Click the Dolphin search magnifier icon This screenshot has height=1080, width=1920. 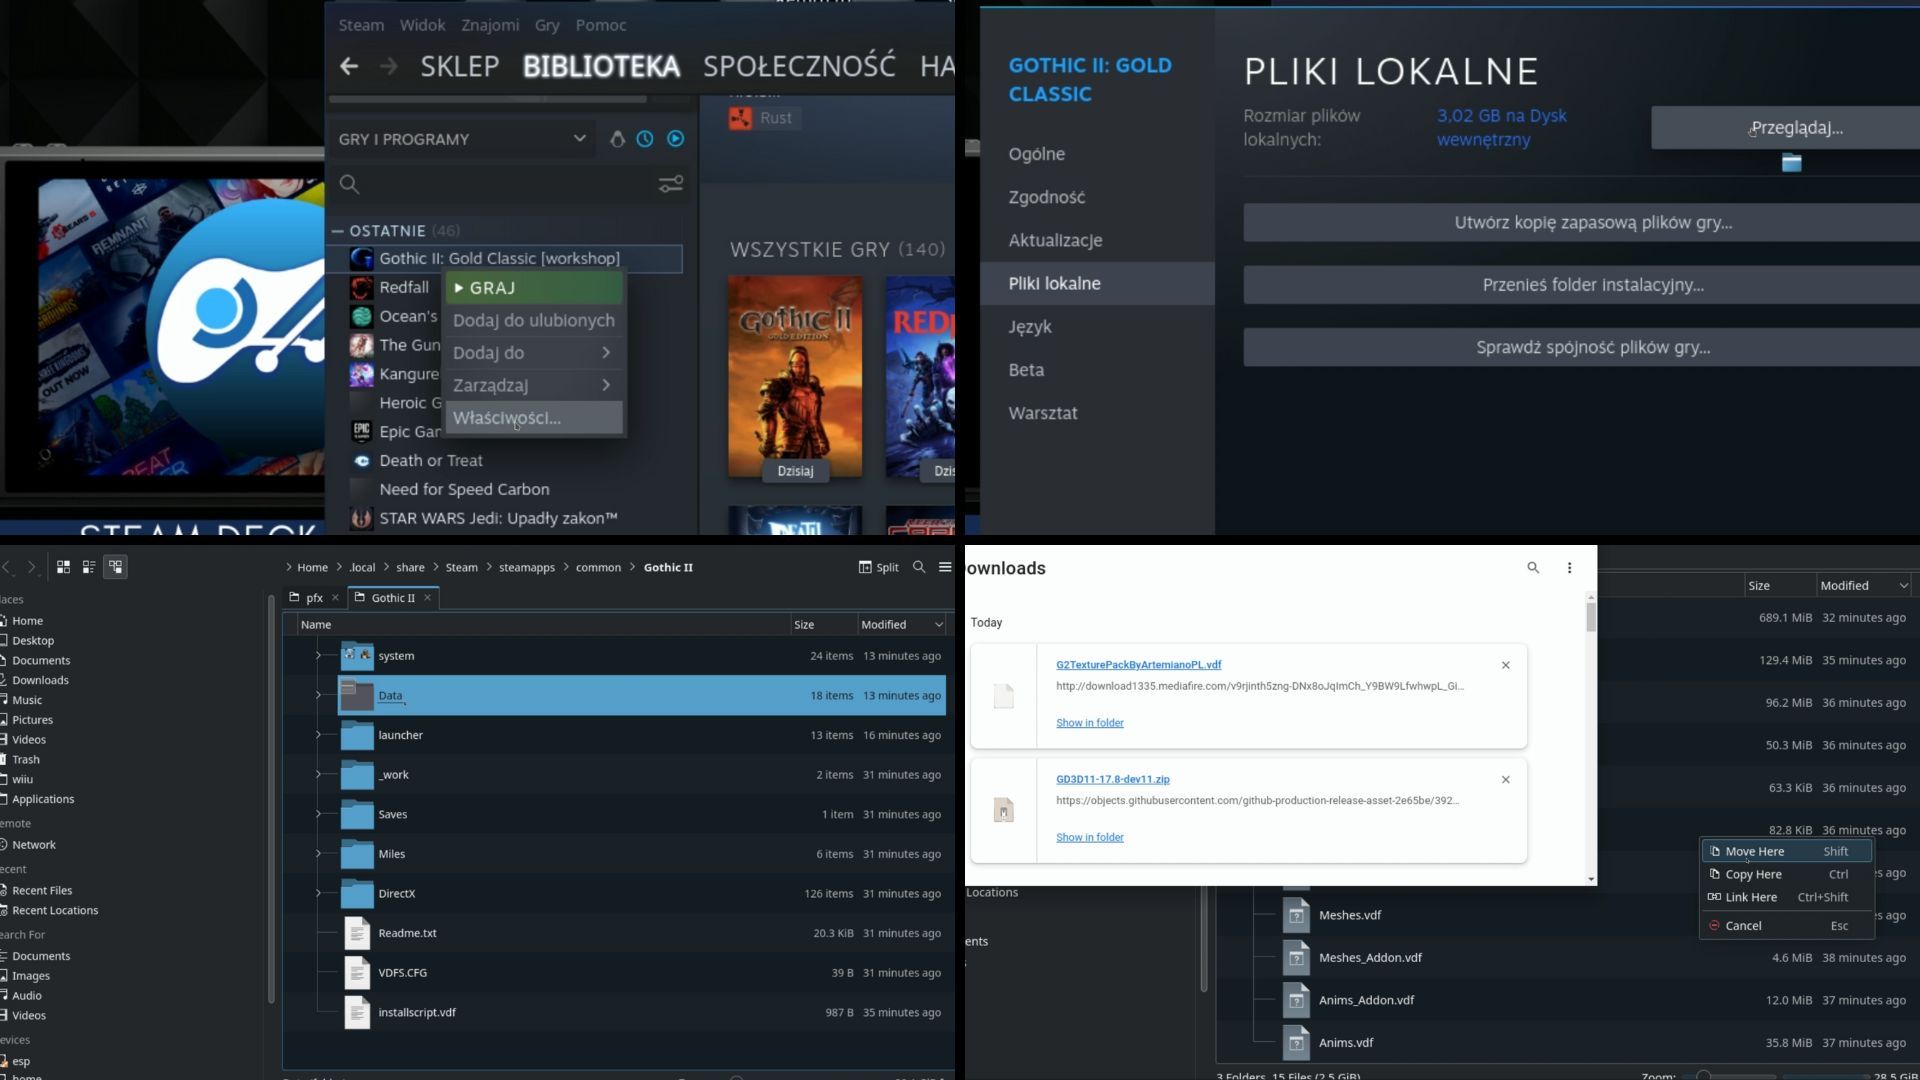click(919, 567)
